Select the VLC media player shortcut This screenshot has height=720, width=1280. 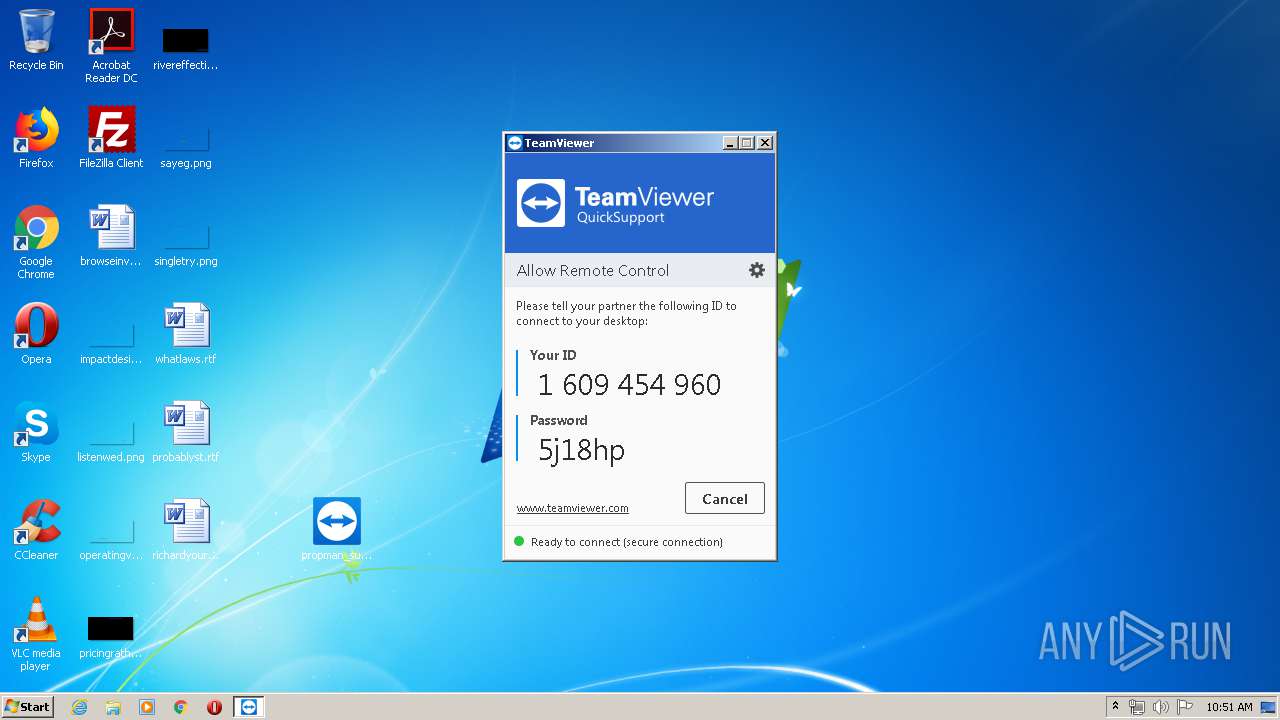[36, 634]
